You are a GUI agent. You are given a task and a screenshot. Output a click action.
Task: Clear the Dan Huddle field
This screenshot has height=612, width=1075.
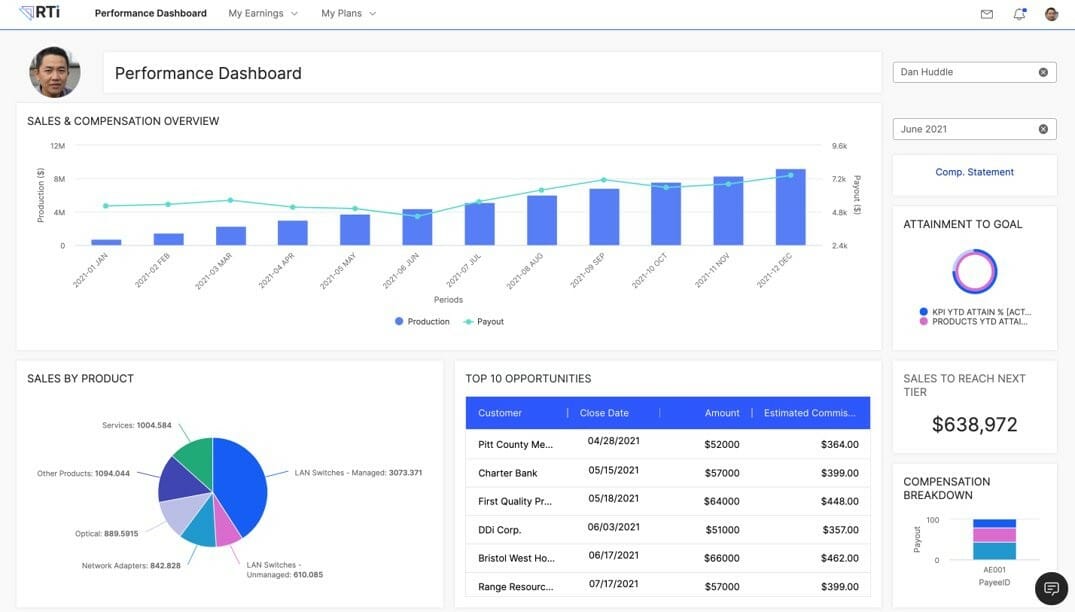1043,72
